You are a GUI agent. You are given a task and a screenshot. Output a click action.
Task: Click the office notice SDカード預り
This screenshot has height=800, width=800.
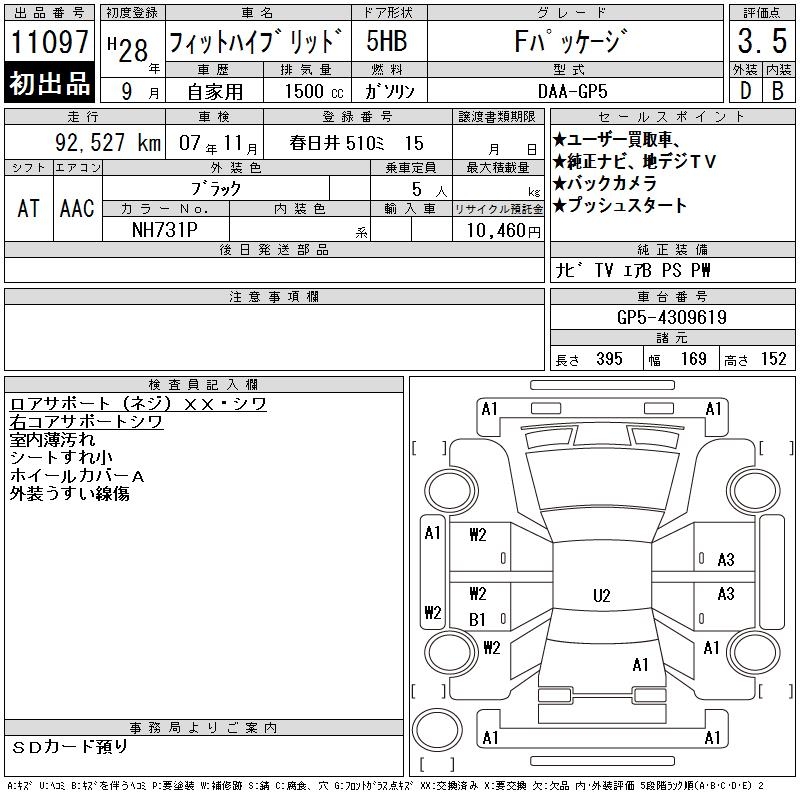click(69, 746)
